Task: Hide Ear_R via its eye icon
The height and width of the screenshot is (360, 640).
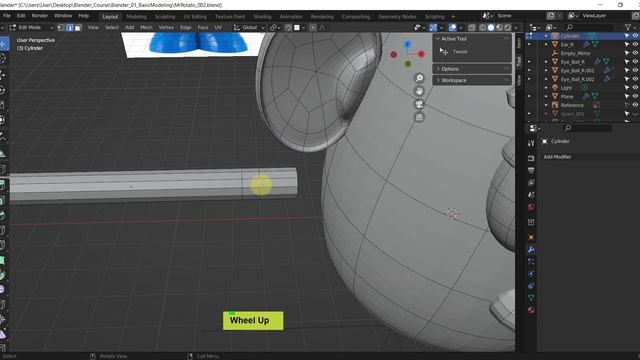Action: tap(635, 44)
